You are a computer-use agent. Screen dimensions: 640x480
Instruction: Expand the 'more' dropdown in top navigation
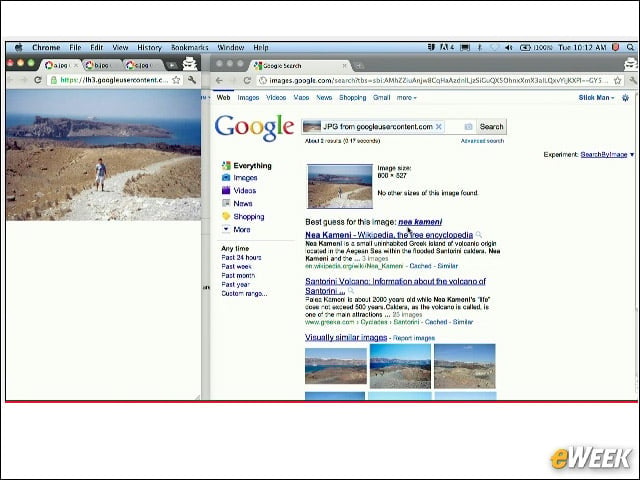407,98
